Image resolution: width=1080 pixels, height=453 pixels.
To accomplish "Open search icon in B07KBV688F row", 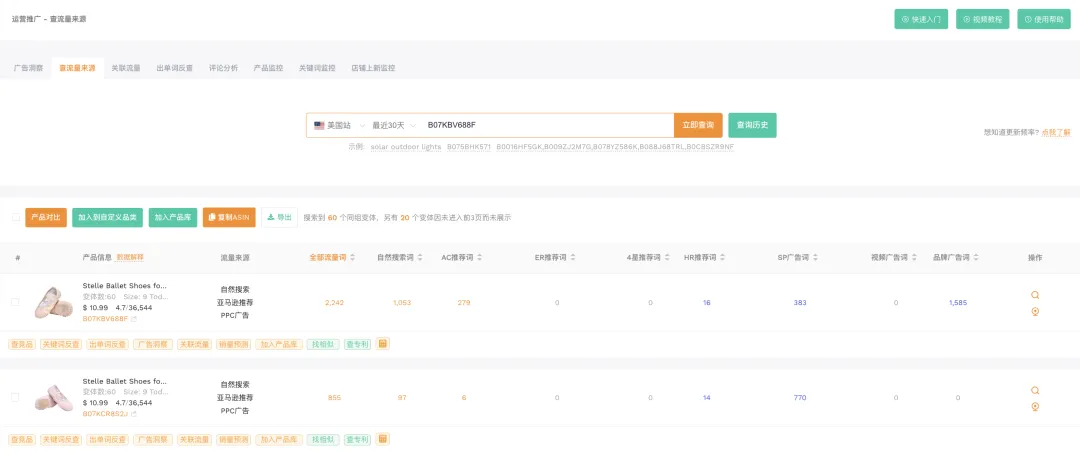I will tap(1035, 295).
